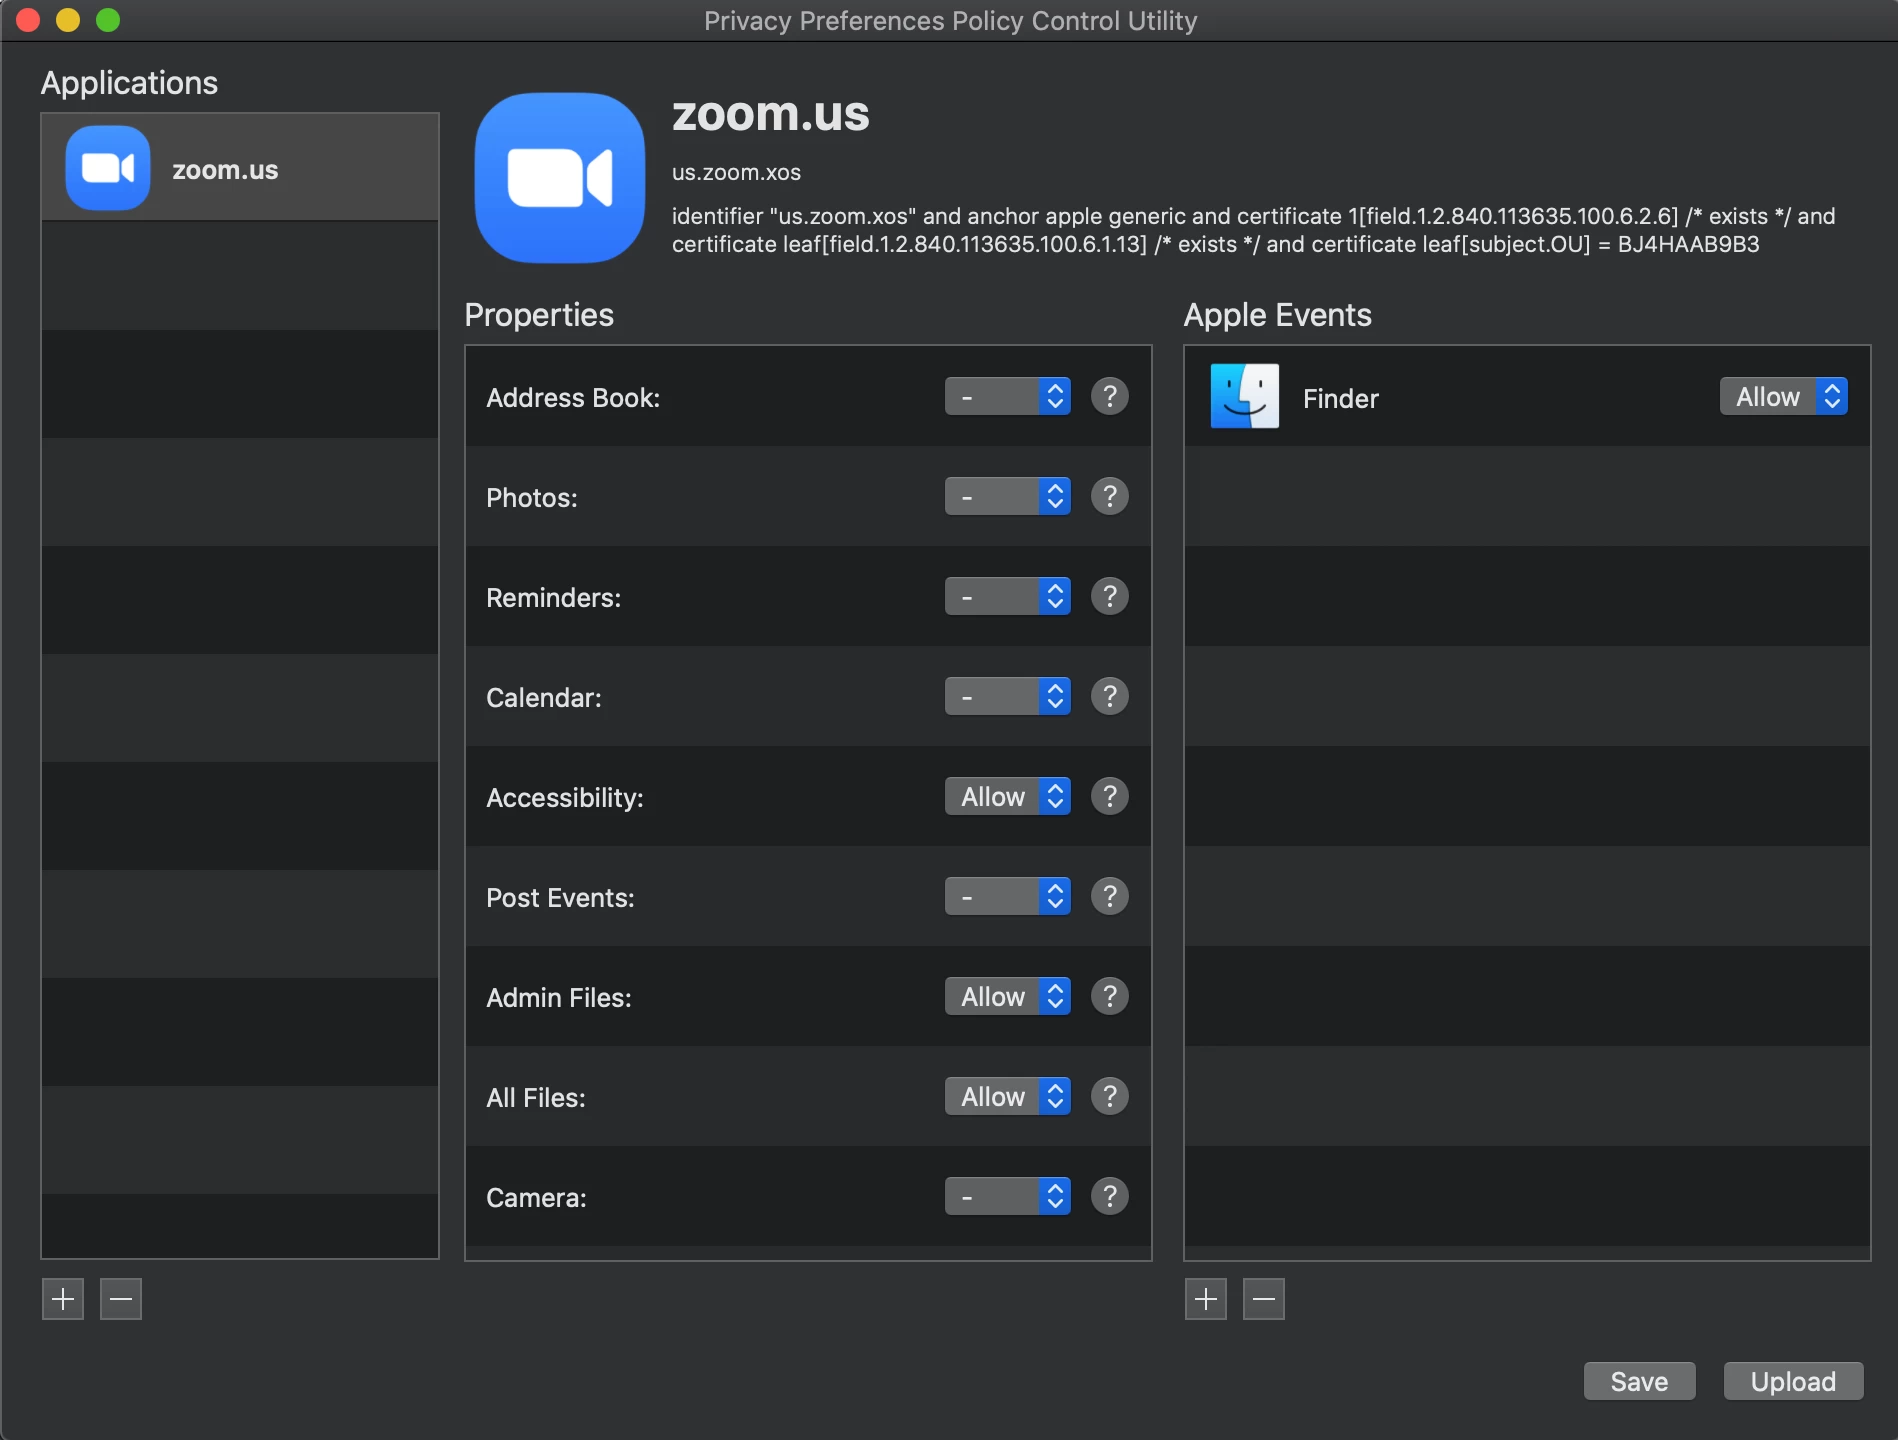
Task: Click the Upload button
Action: 1794,1381
